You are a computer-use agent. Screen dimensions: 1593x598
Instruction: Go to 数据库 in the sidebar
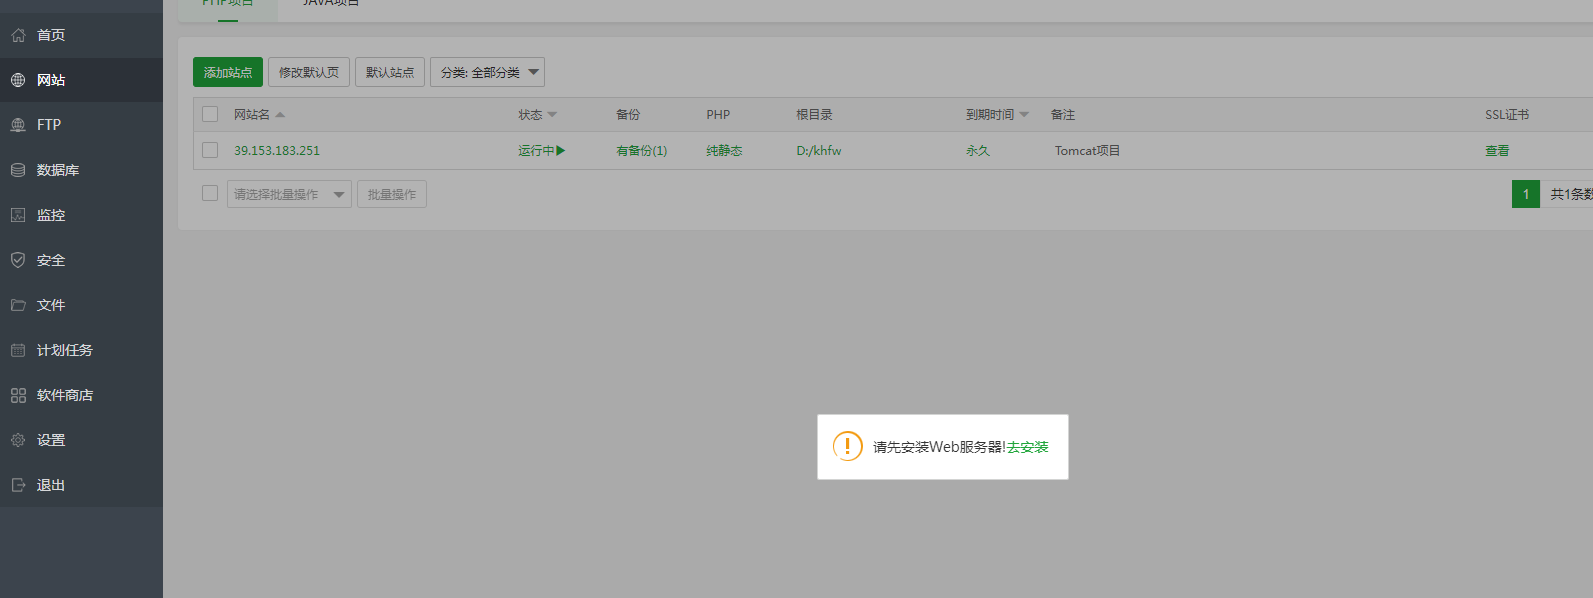point(81,170)
